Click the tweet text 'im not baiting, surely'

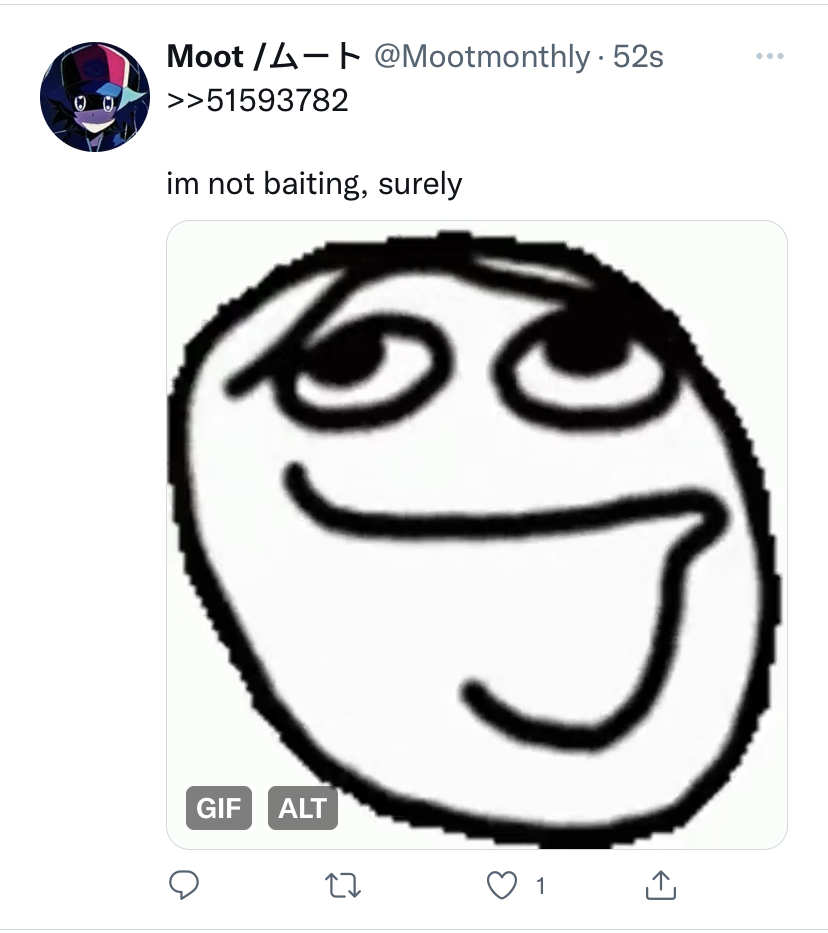[314, 183]
